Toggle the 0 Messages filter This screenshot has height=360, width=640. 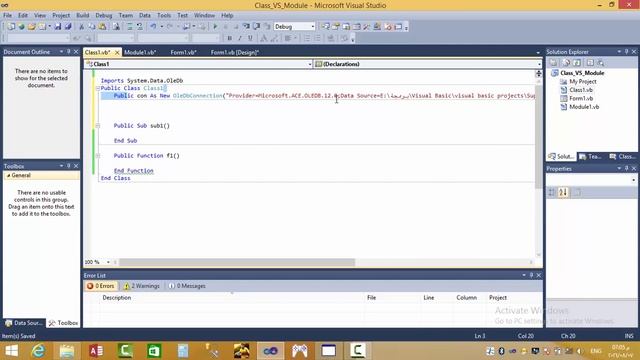click(x=187, y=286)
